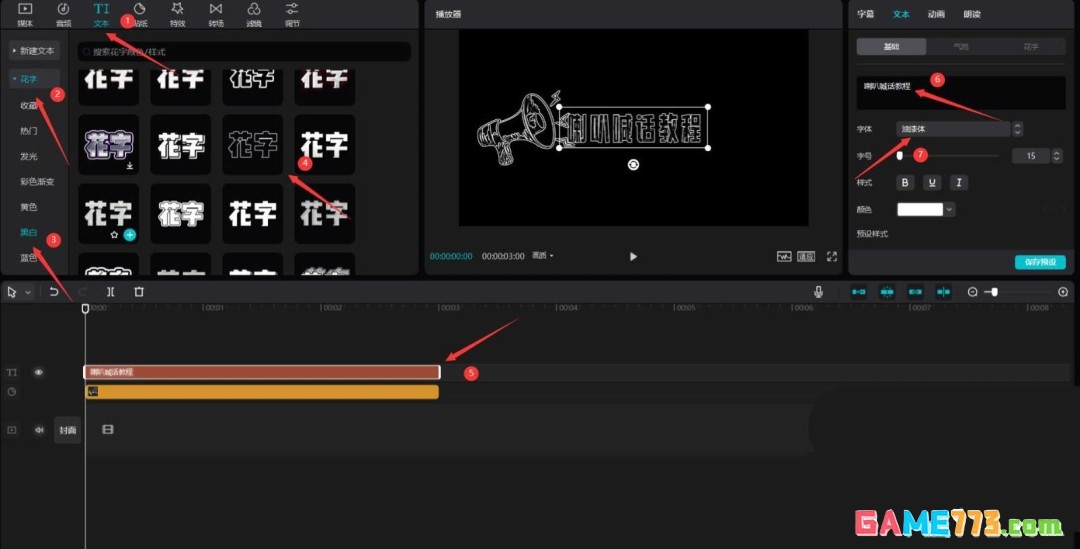The height and width of the screenshot is (549, 1080).
Task: Click the white text color swatch
Action: coord(920,209)
